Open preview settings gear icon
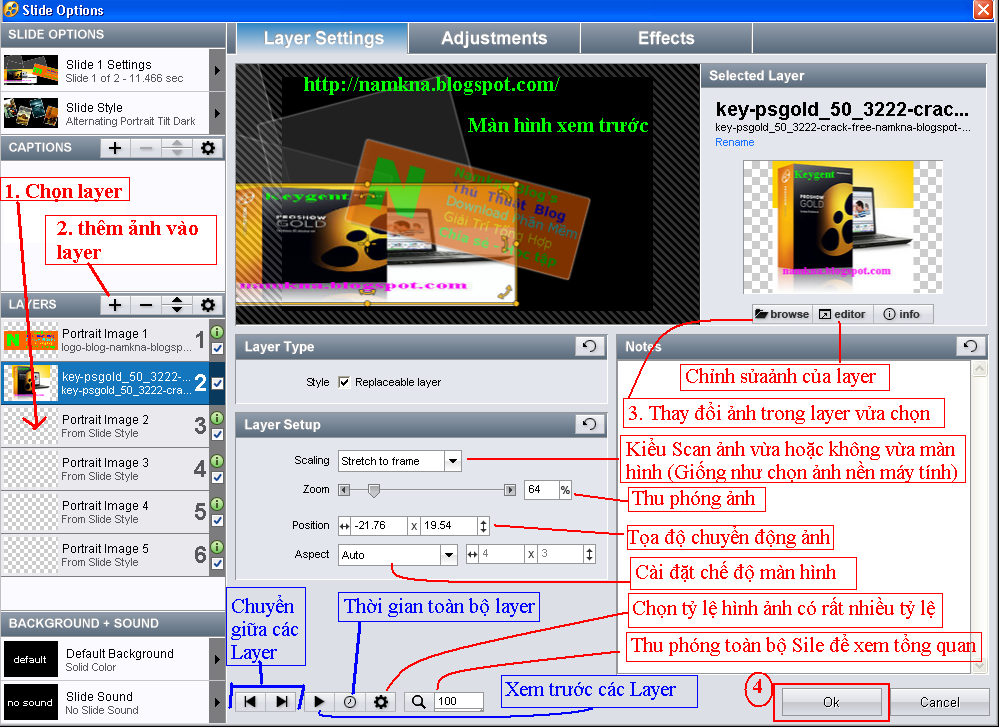The height and width of the screenshot is (728, 999). coord(381,701)
